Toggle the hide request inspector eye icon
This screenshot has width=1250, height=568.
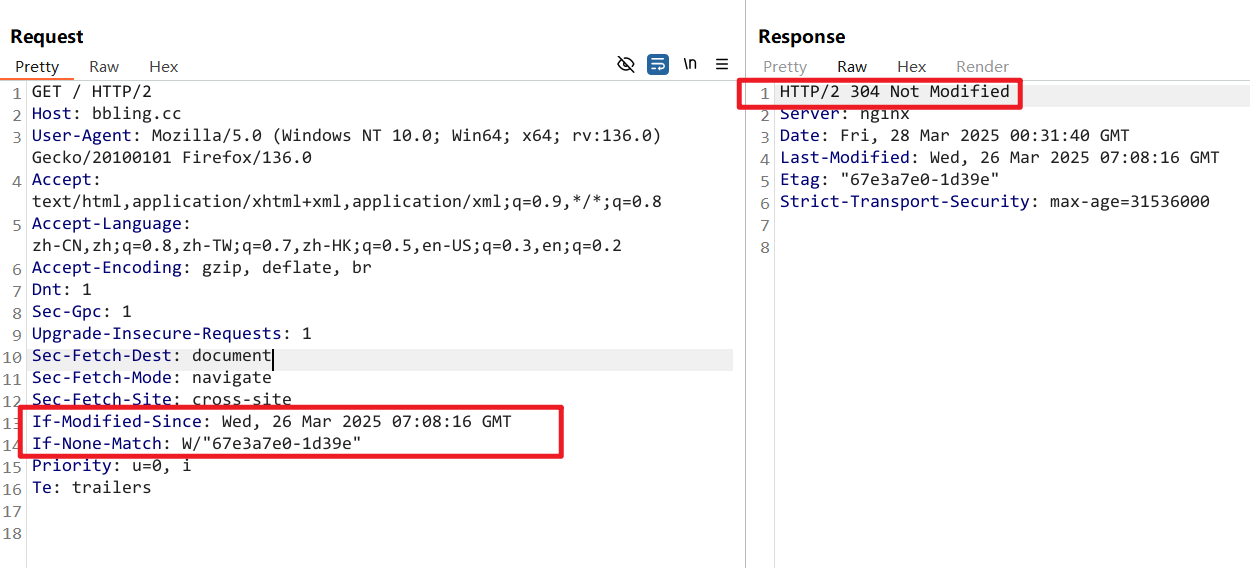point(626,65)
